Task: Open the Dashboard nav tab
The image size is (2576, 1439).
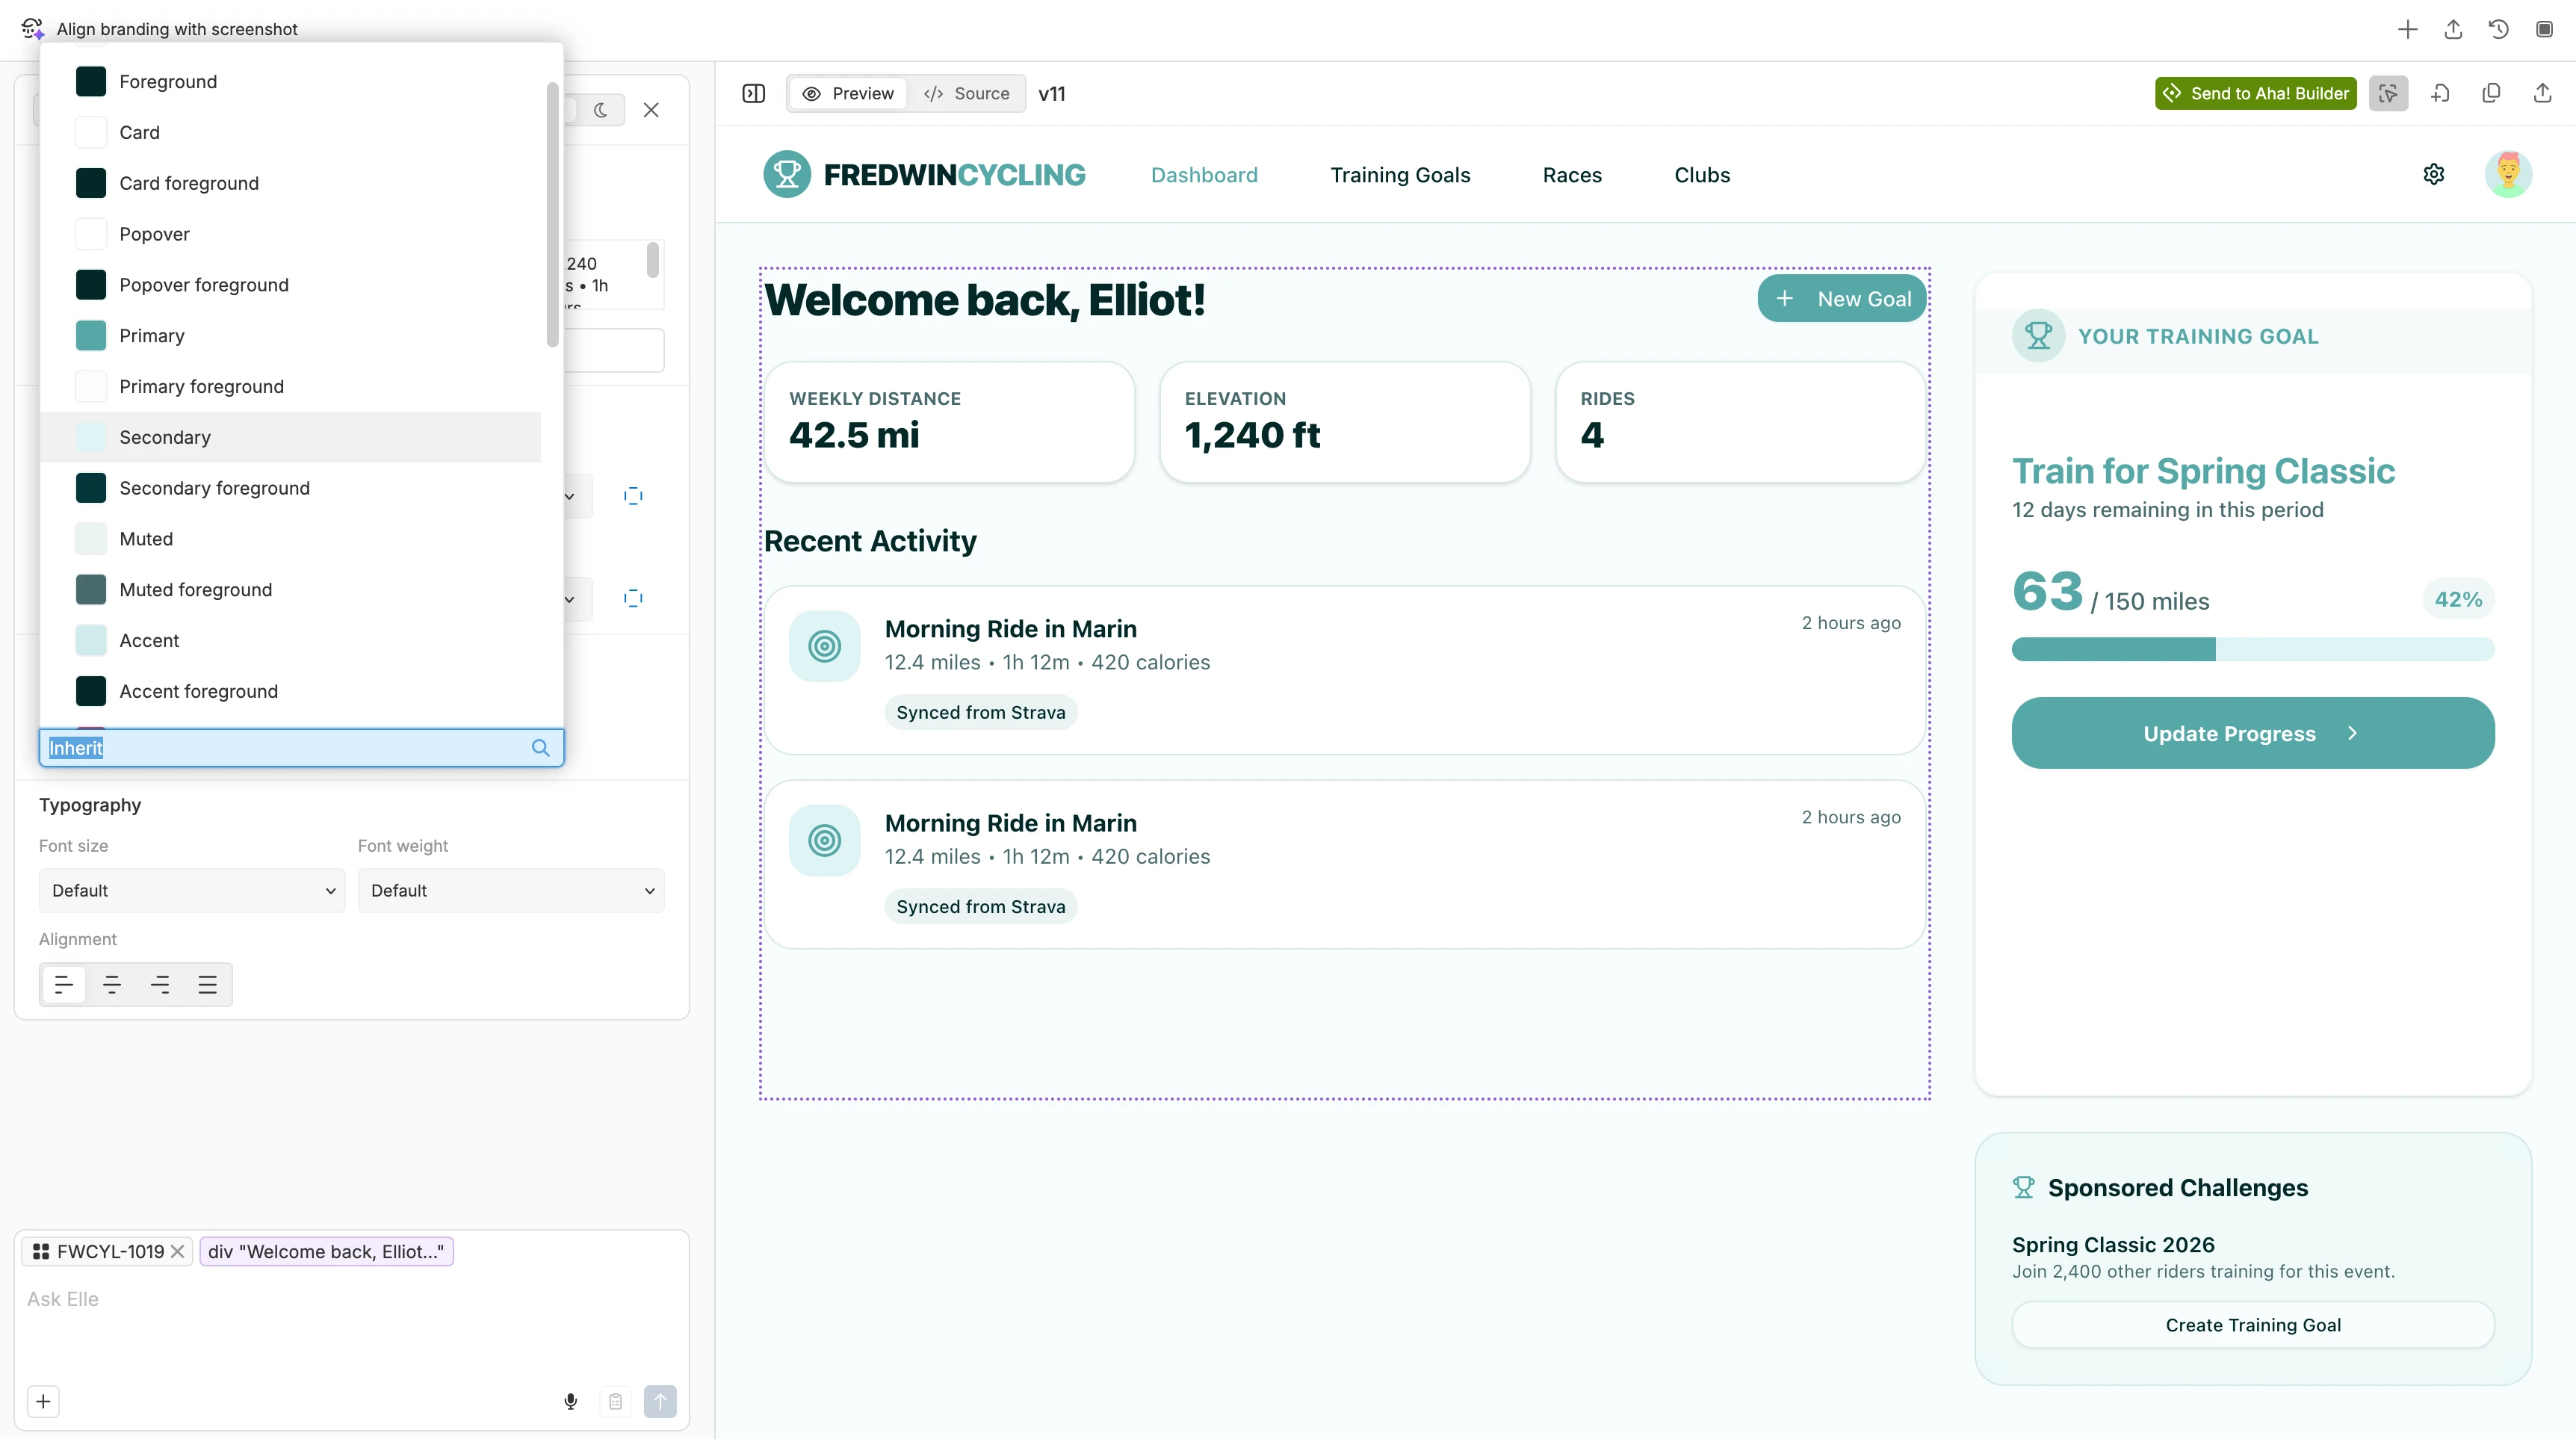Action: click(x=1204, y=175)
